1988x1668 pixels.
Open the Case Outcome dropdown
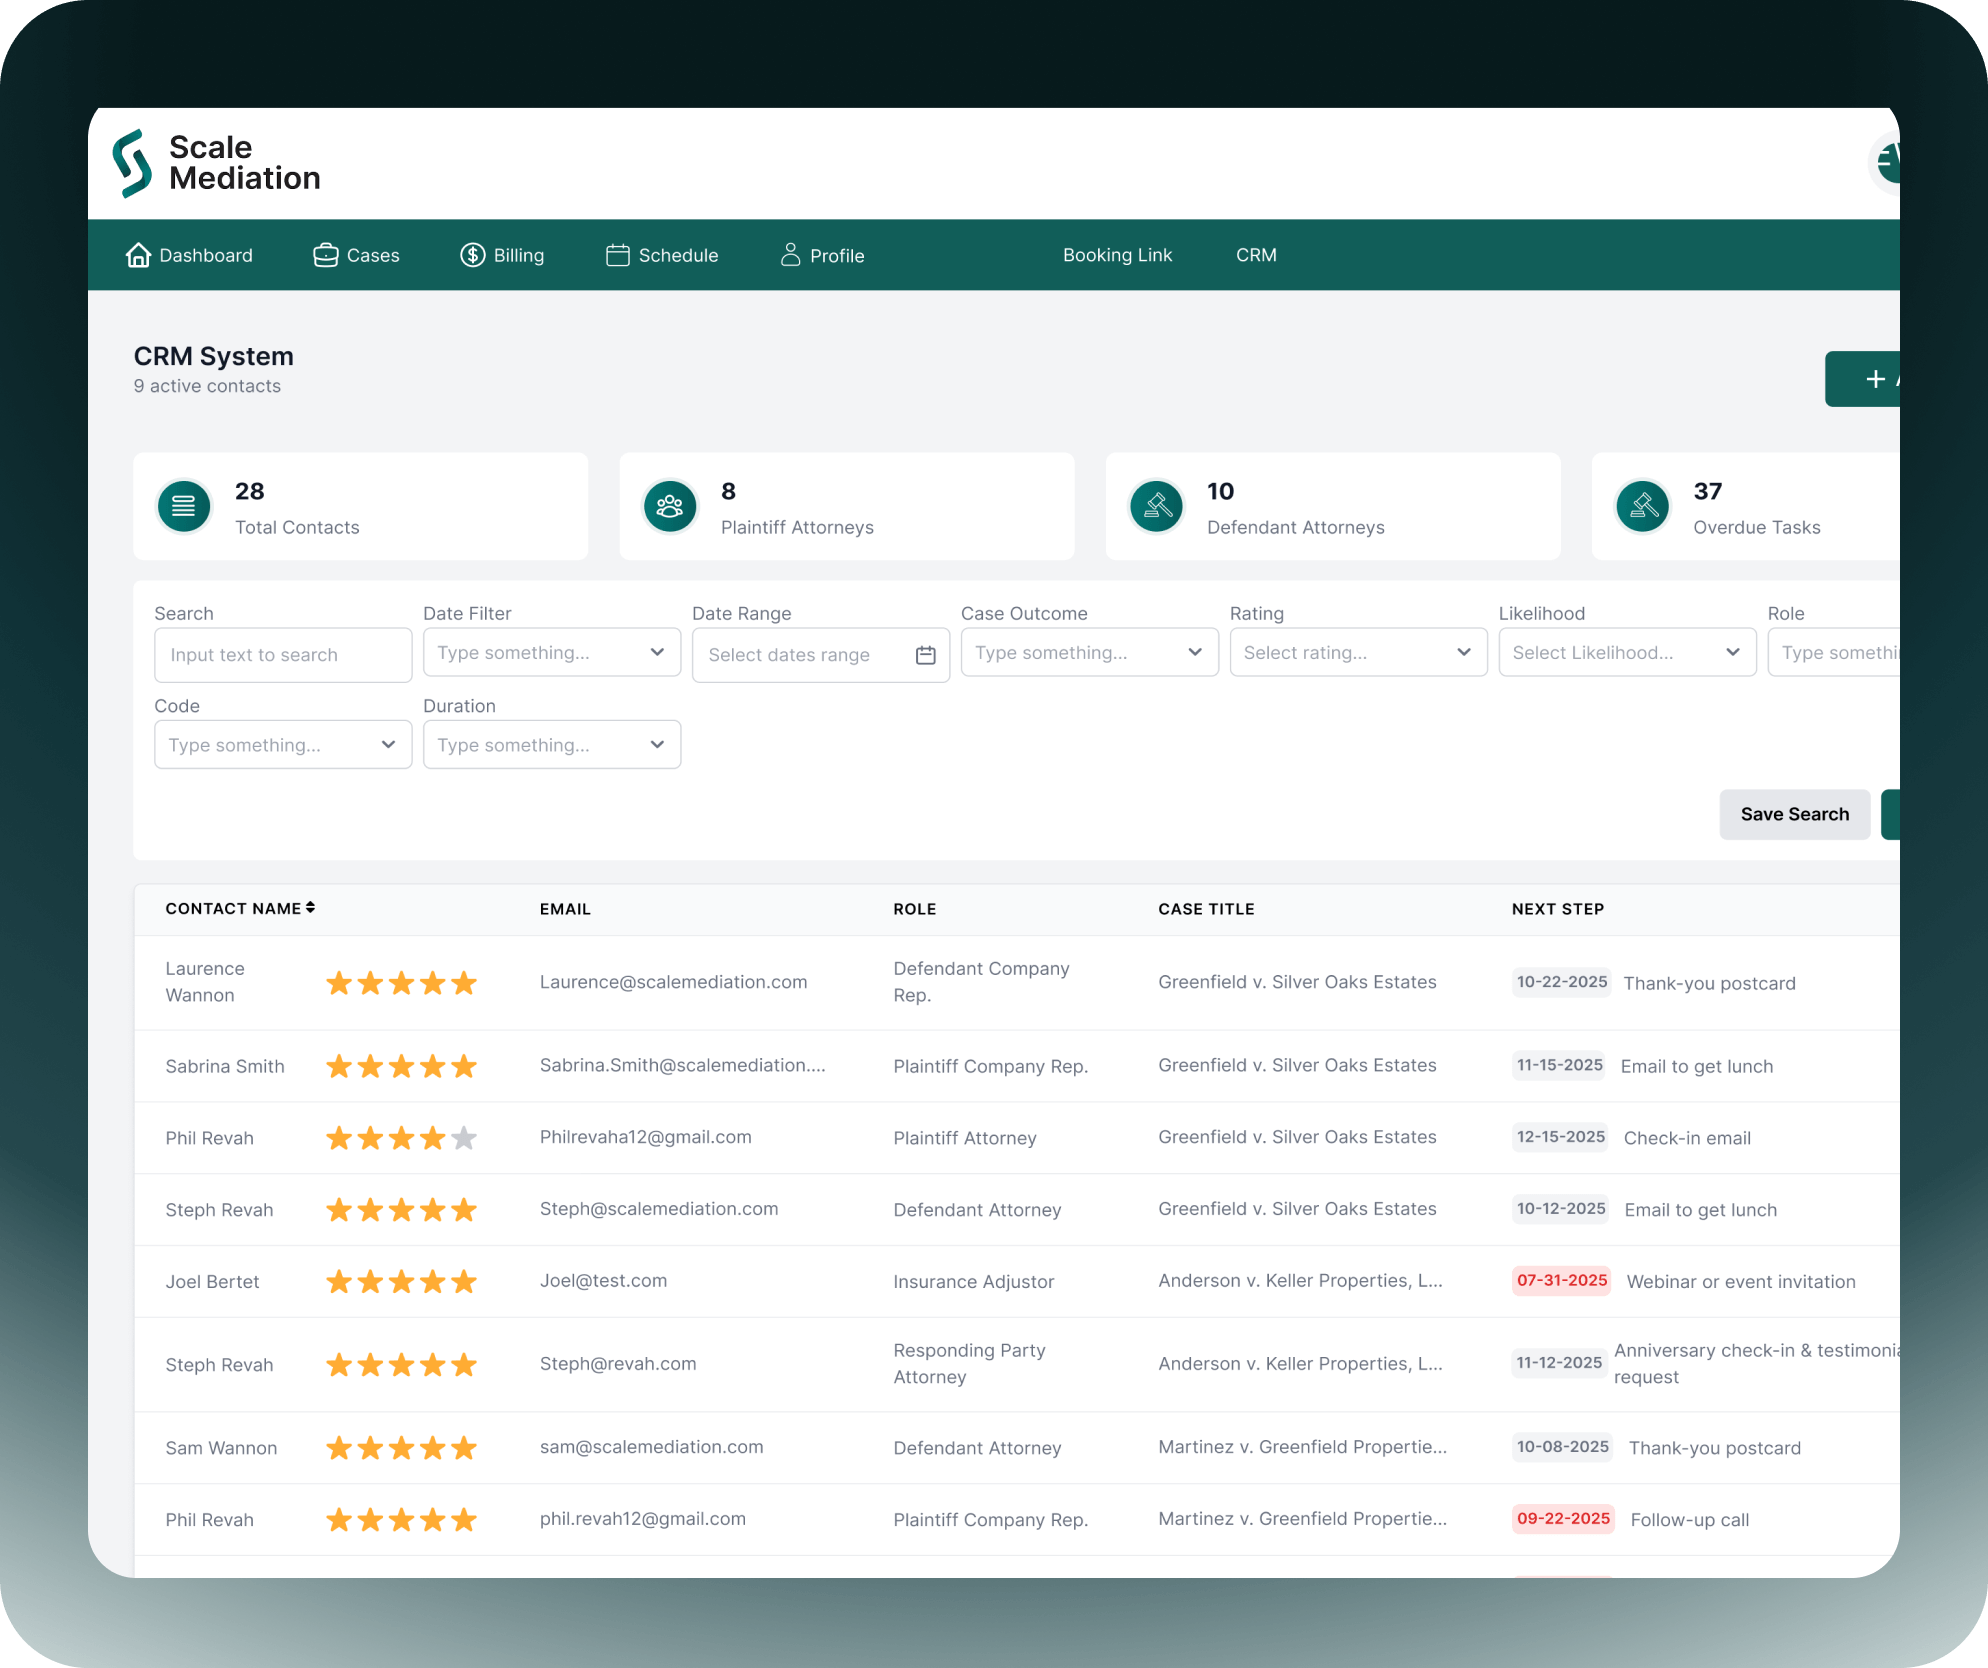coord(1089,653)
